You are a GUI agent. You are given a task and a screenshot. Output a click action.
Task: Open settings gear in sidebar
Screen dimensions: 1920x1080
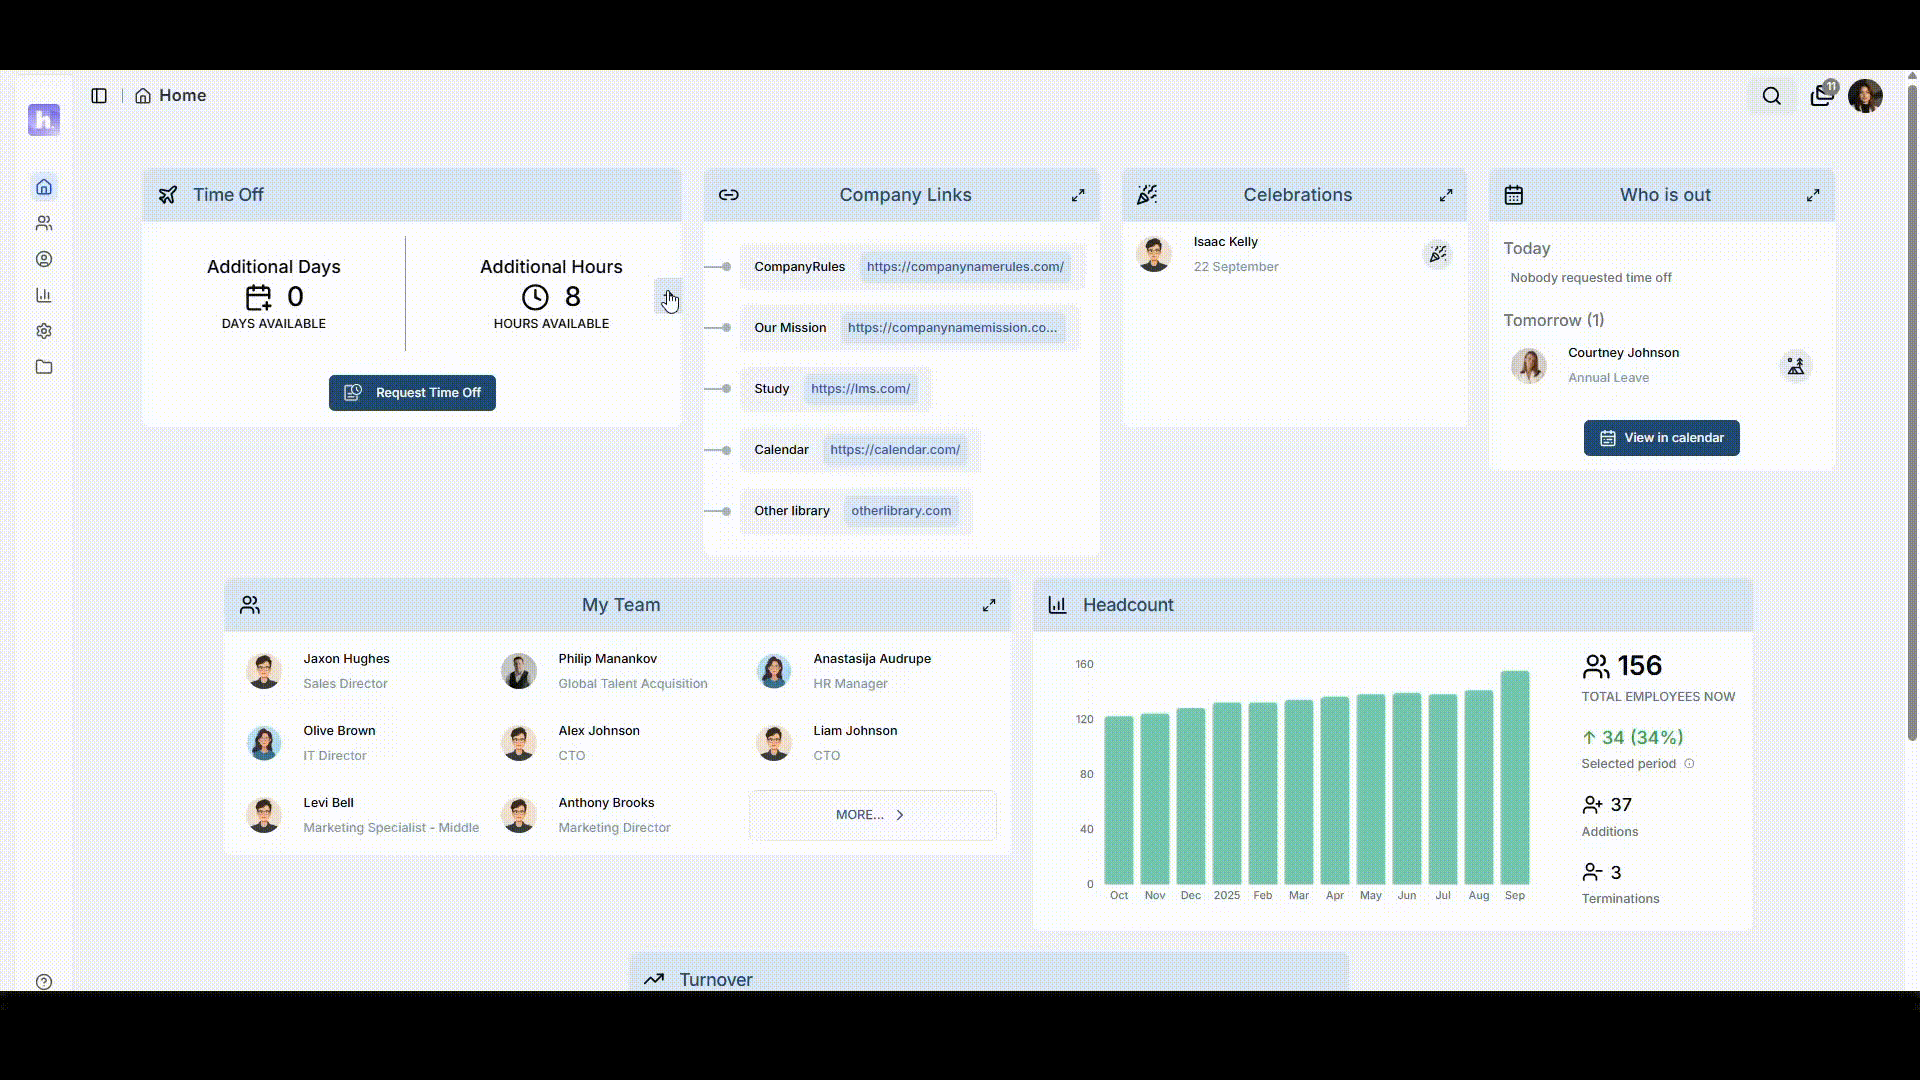[x=44, y=331]
